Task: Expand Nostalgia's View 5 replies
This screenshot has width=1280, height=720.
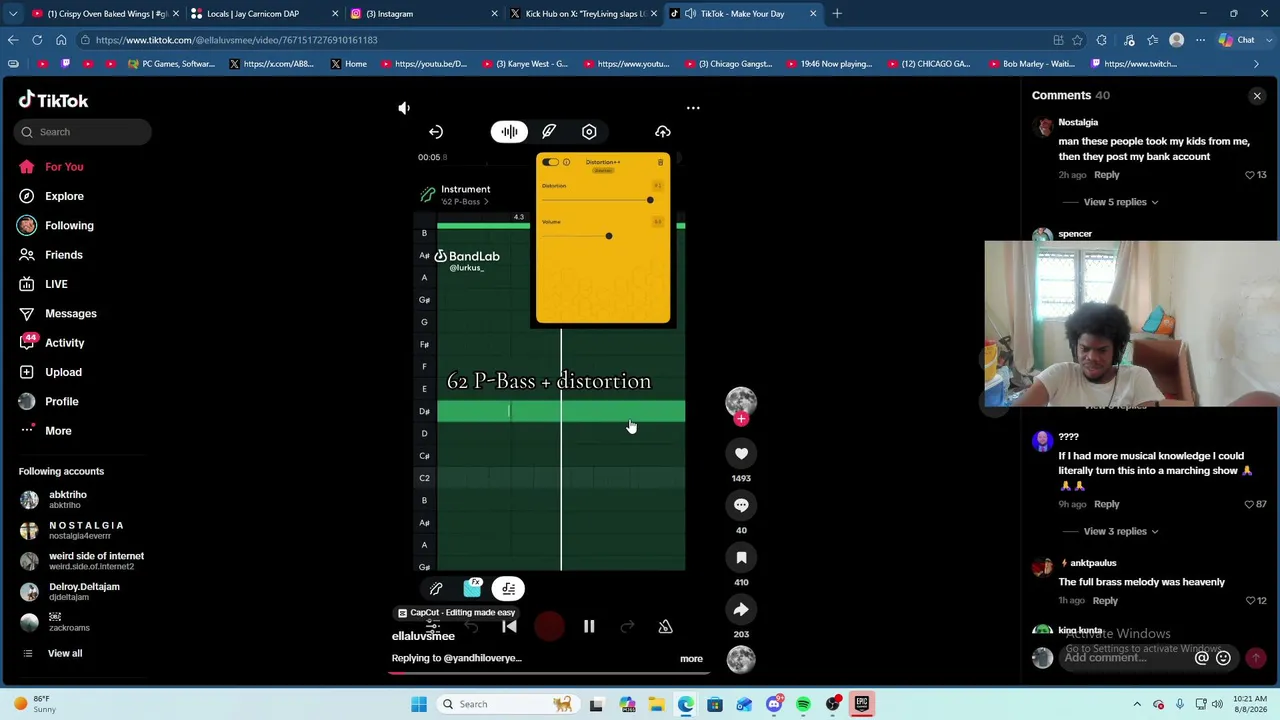Action: 1120,202
